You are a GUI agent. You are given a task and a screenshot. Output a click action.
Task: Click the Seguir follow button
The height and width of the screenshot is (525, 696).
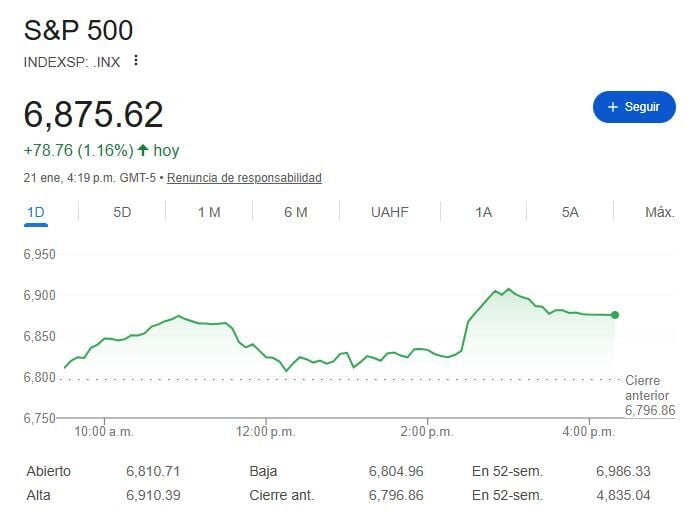coord(634,107)
